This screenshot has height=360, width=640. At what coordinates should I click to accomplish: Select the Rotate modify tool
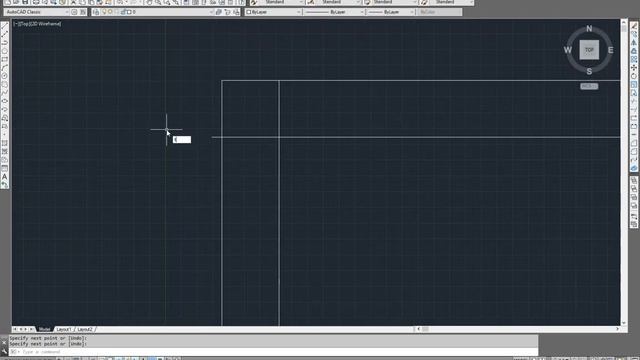click(x=634, y=76)
